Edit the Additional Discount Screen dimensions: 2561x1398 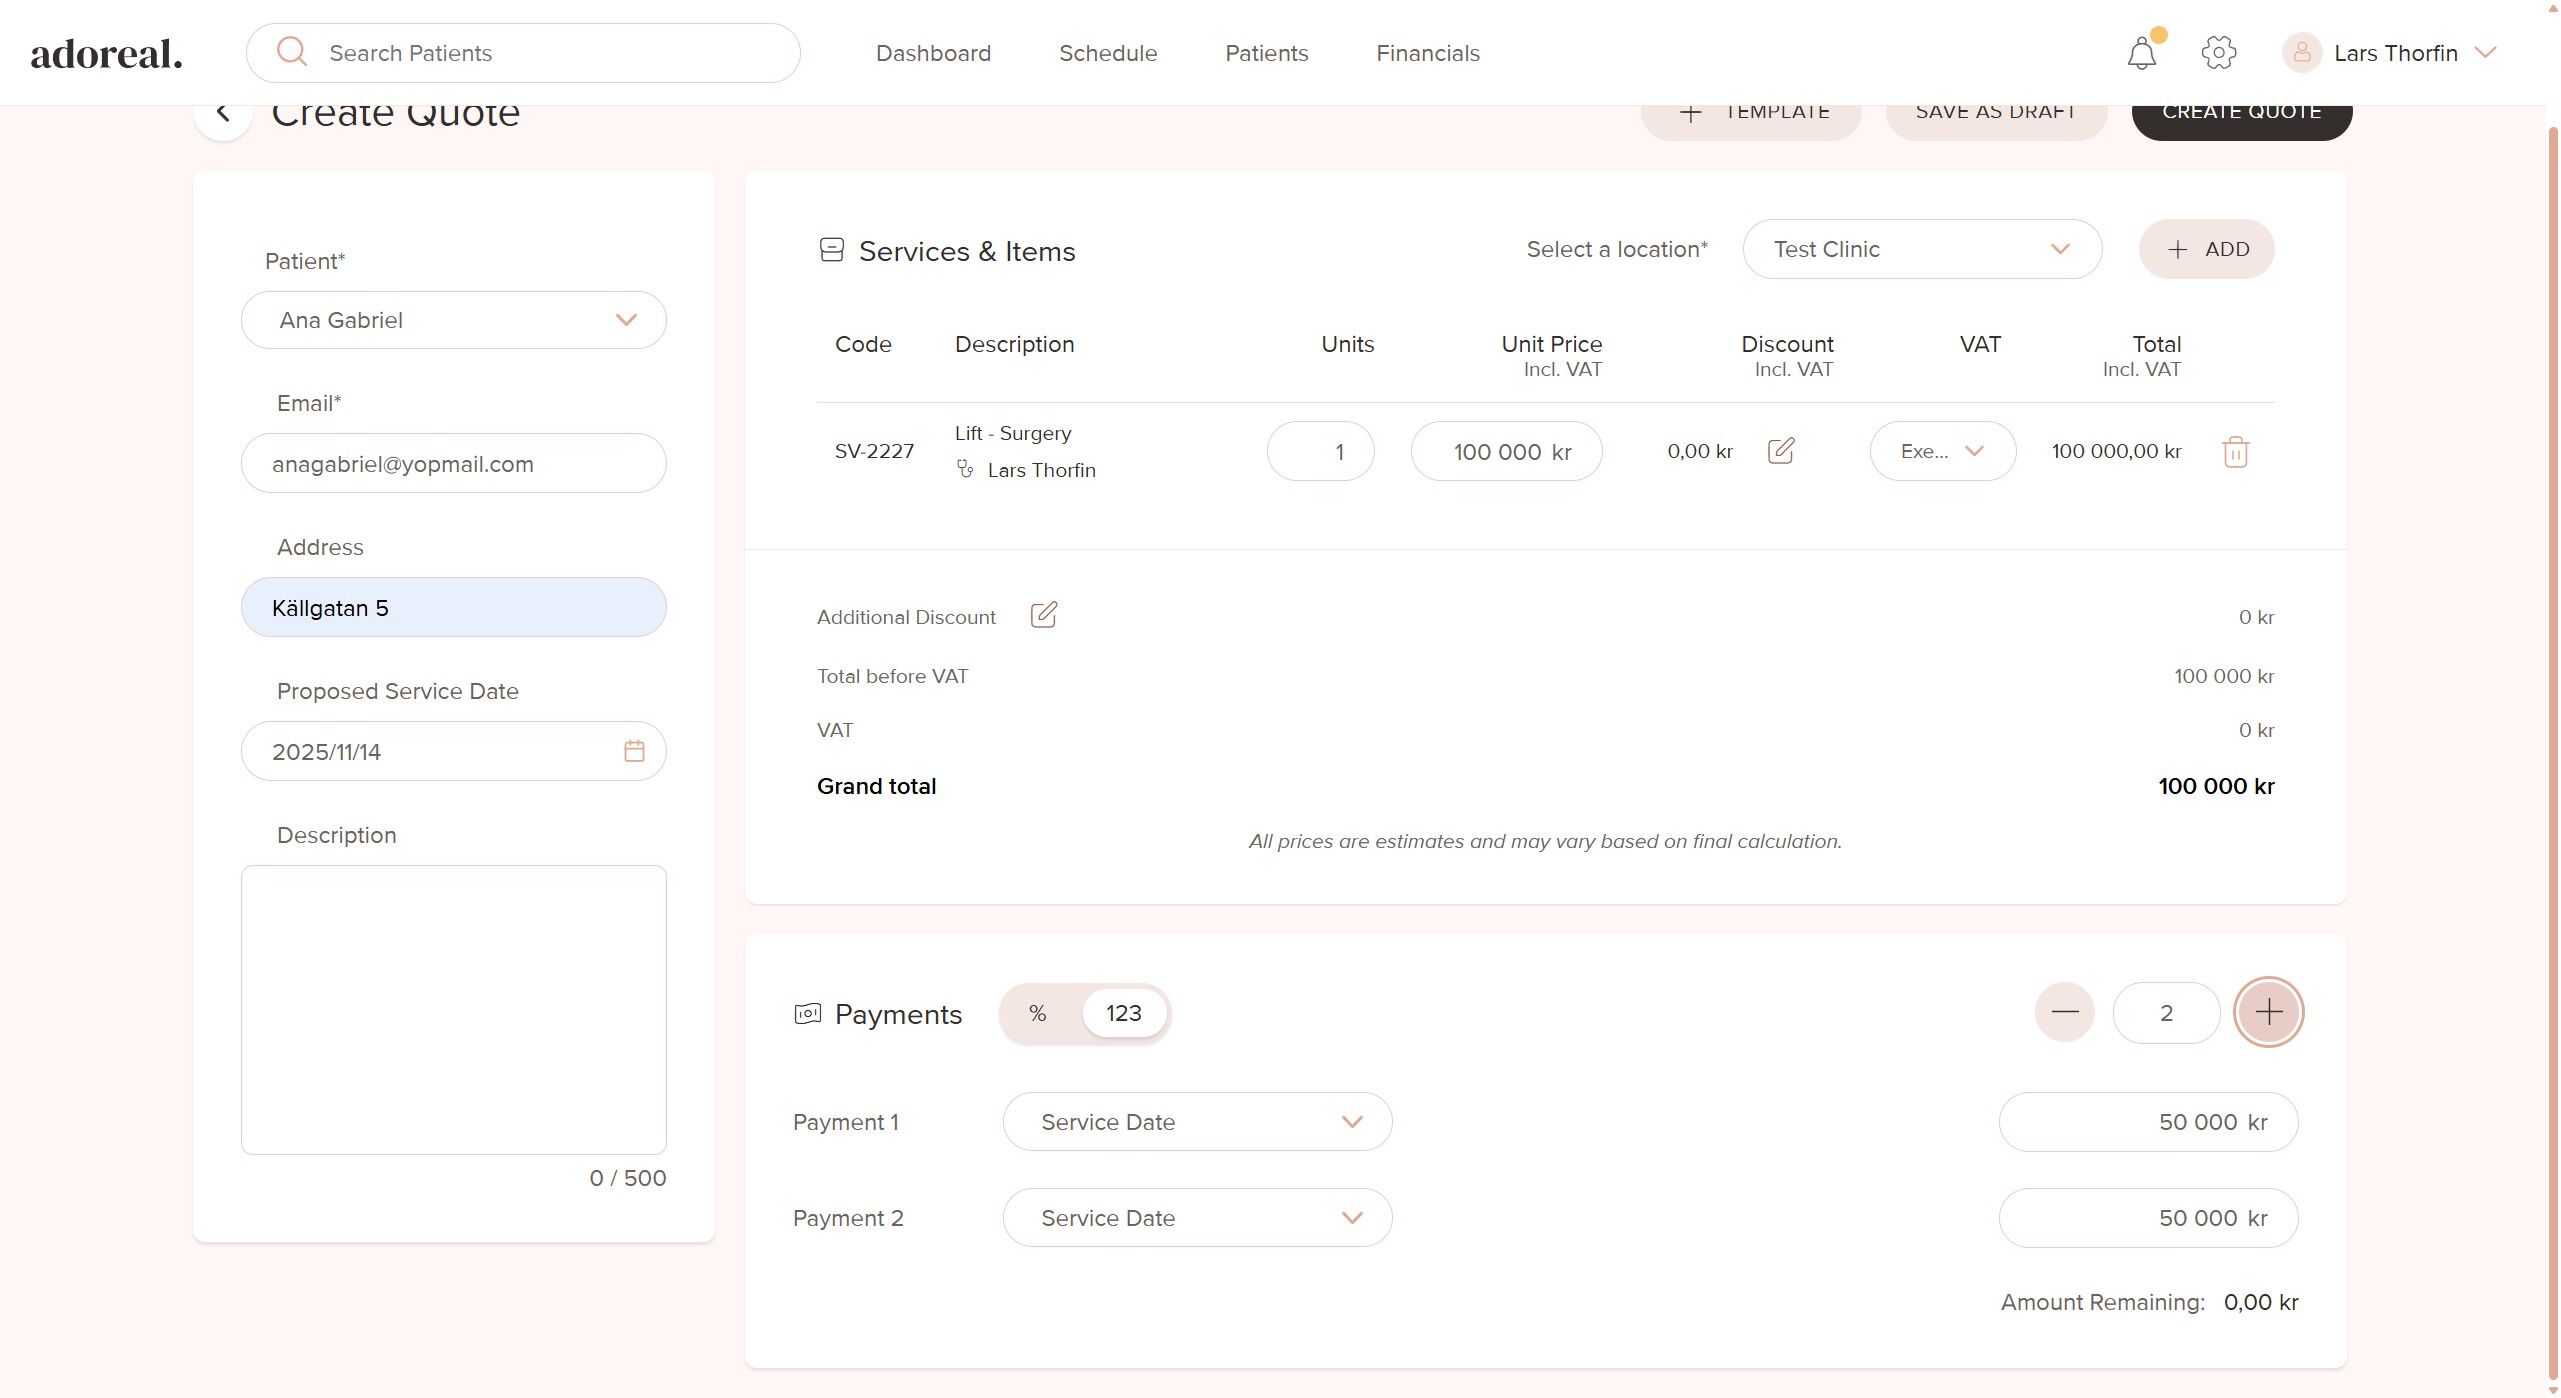[1043, 615]
